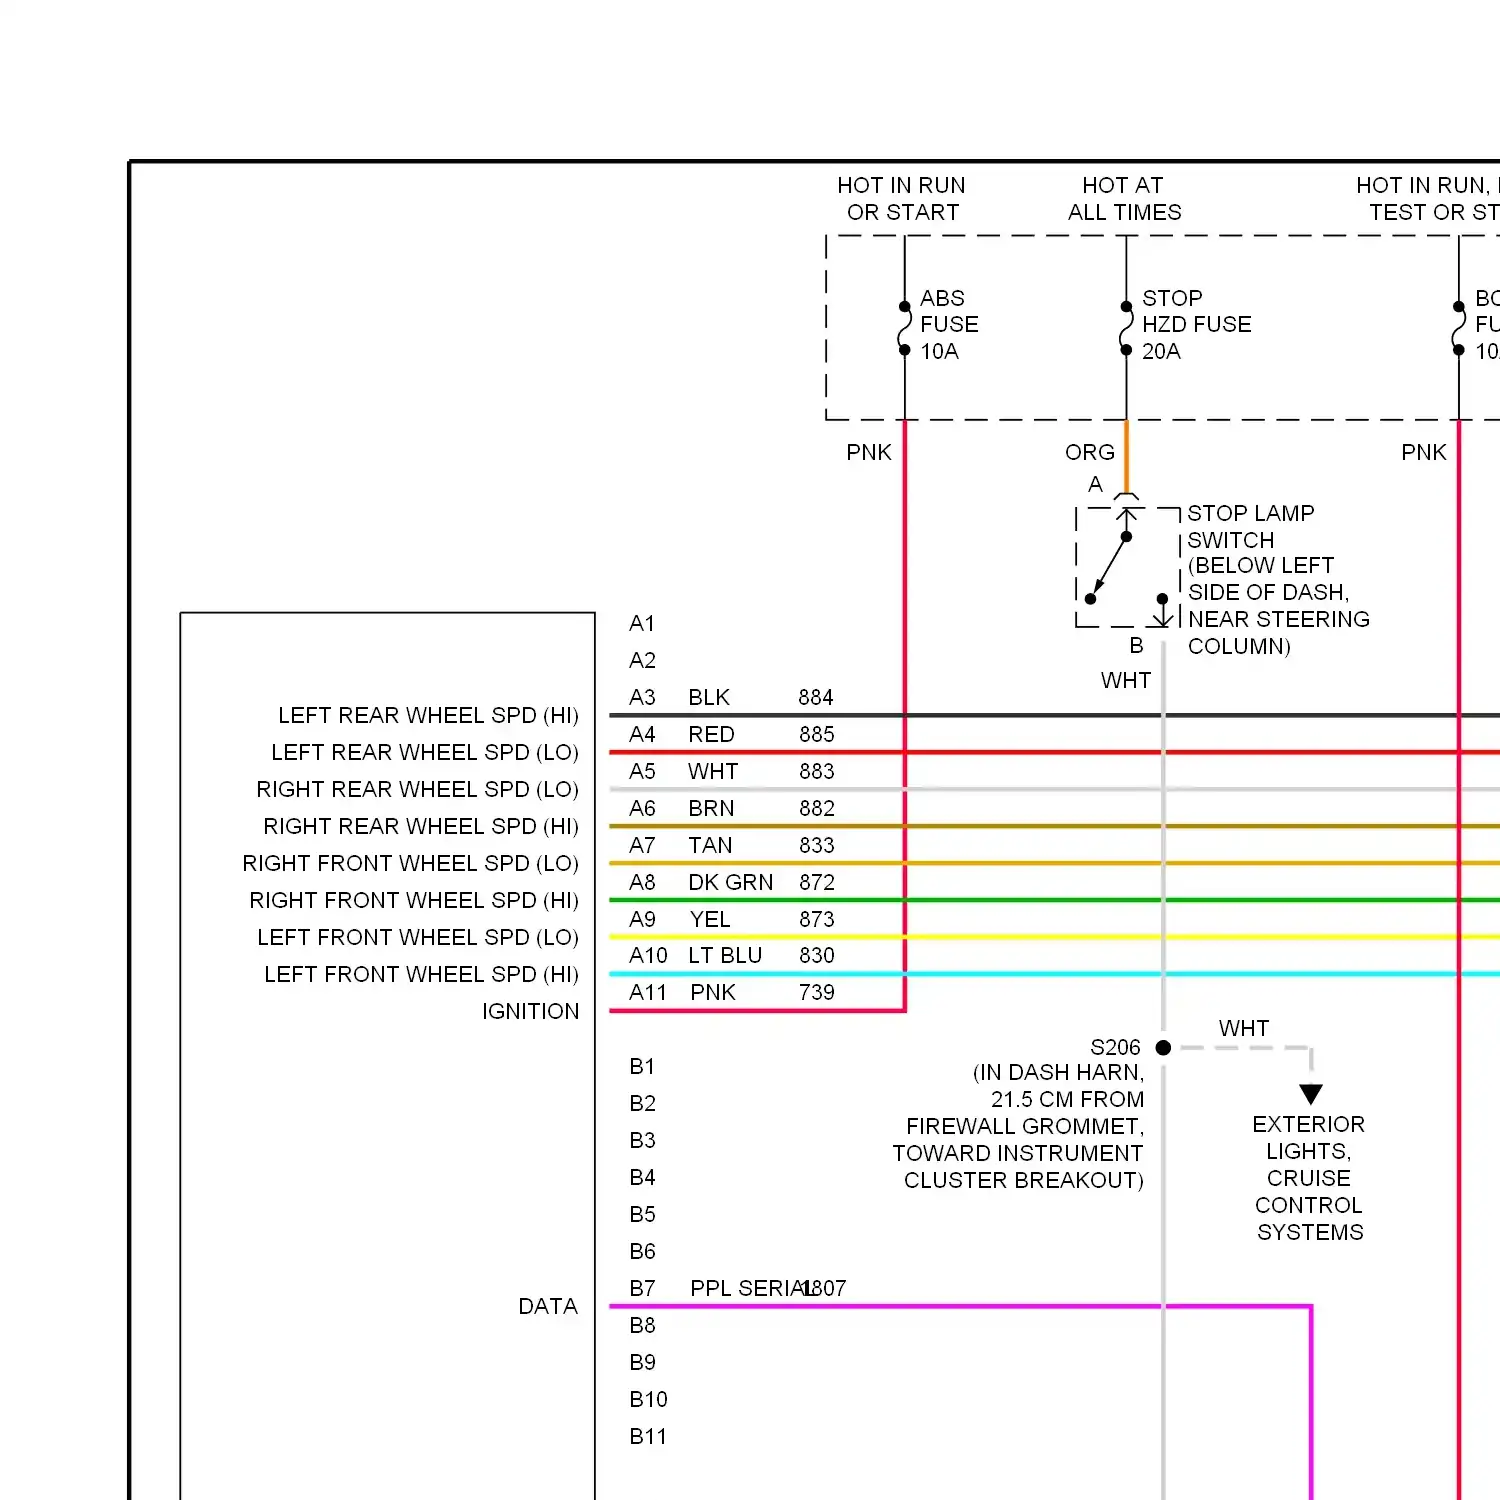Click 'EXTERIOR LIGHTS, CRUISE CONTROL SYSTEMS' reference
This screenshot has height=1500, width=1500.
(x=1309, y=1178)
